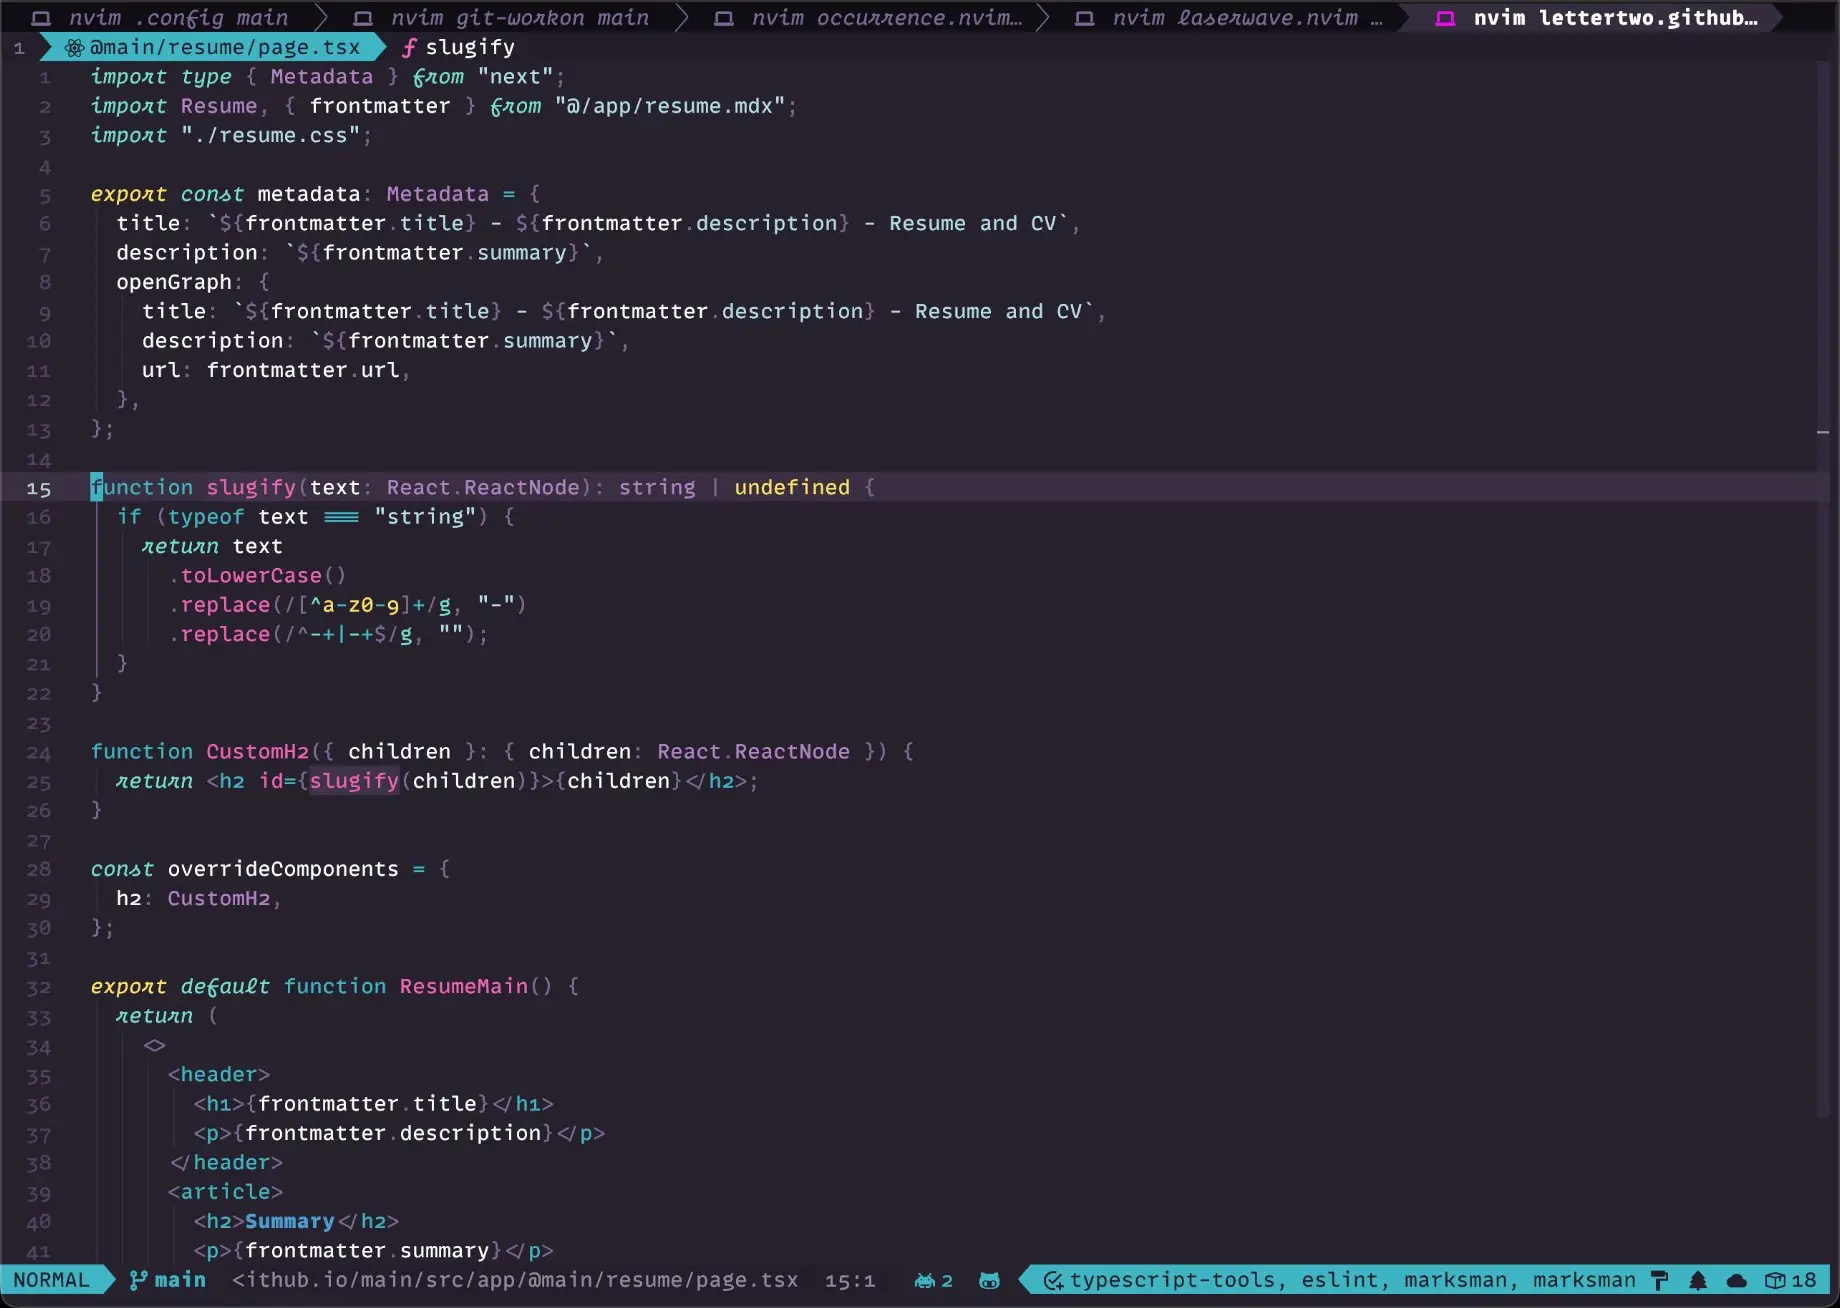The width and height of the screenshot is (1840, 1308).
Task: Click the slugify breadcrumb symbol
Action: pyautogui.click(x=470, y=47)
